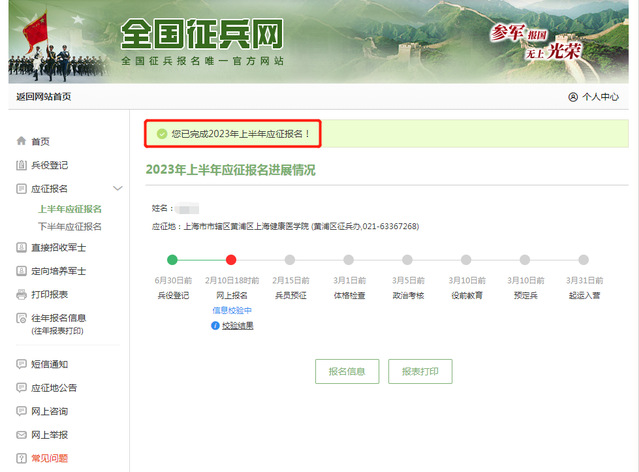Open 个人中心 link
639x472 pixels.
coord(600,97)
